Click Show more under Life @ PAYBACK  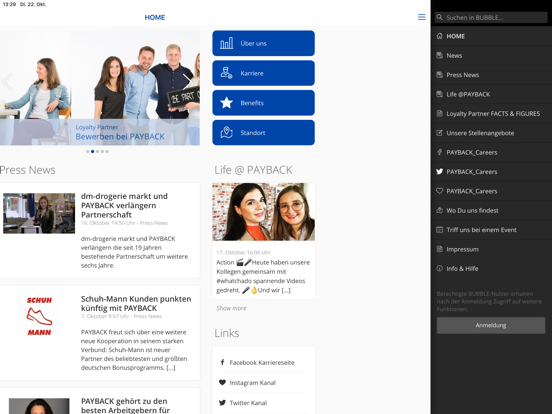[231, 308]
